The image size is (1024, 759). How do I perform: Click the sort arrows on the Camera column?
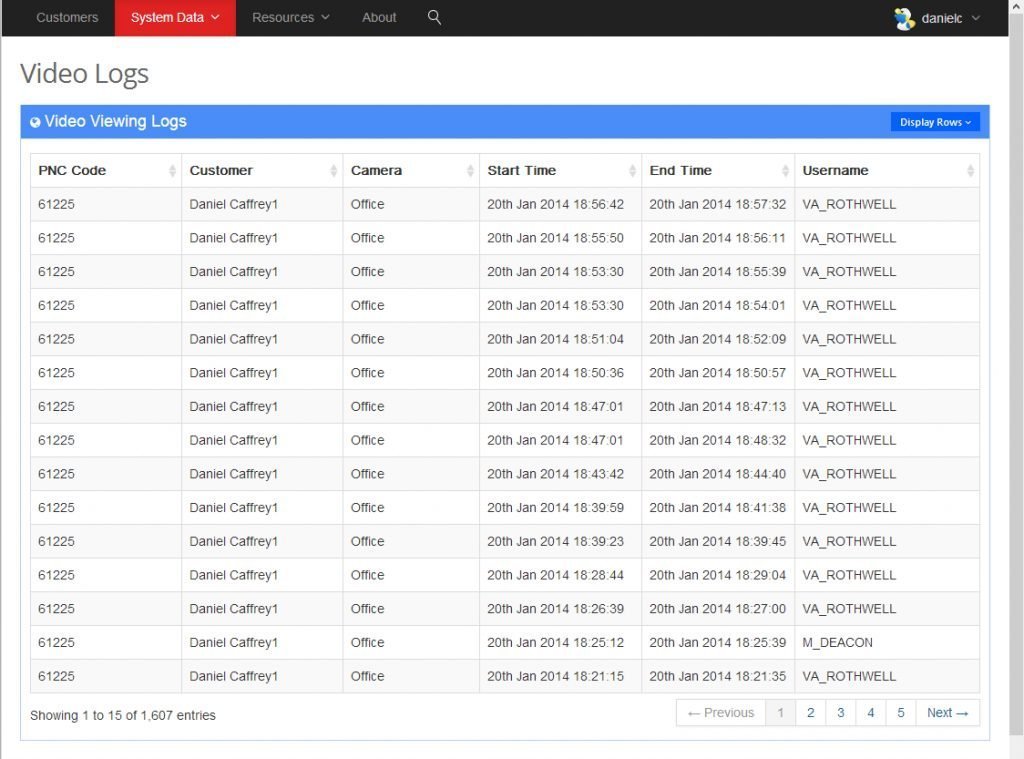coord(470,170)
